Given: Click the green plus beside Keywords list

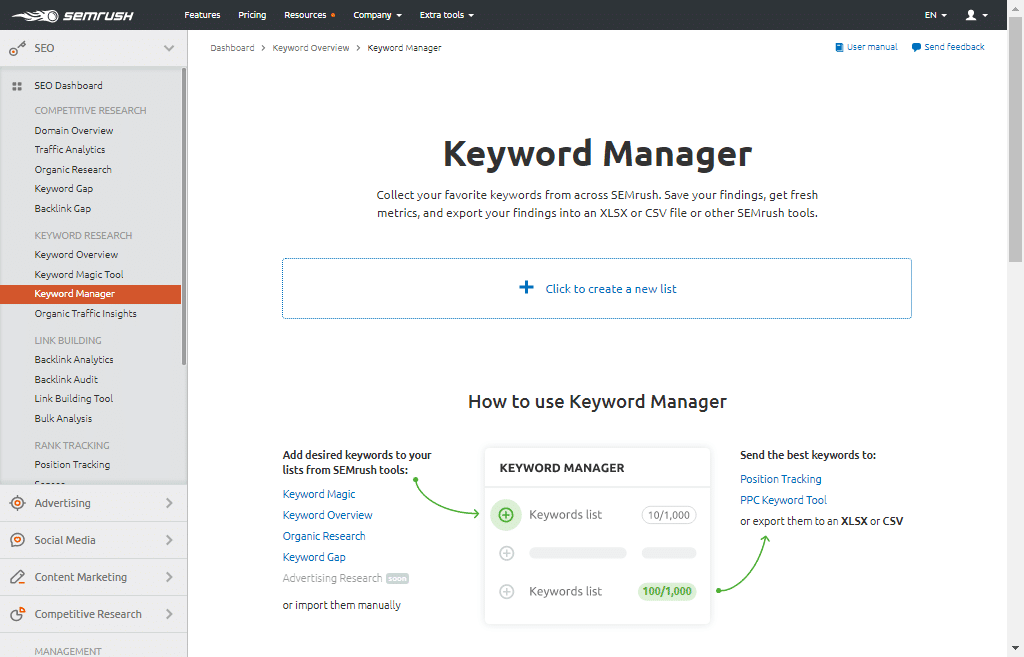Looking at the screenshot, I should (x=506, y=514).
